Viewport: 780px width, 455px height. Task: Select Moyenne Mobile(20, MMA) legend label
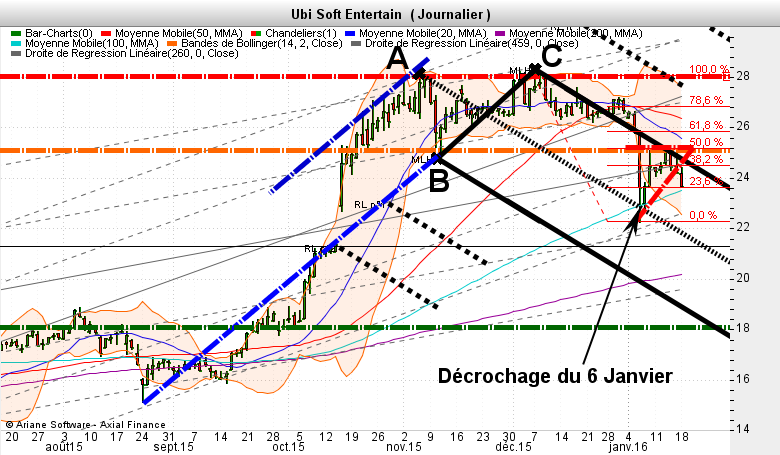[x=423, y=33]
